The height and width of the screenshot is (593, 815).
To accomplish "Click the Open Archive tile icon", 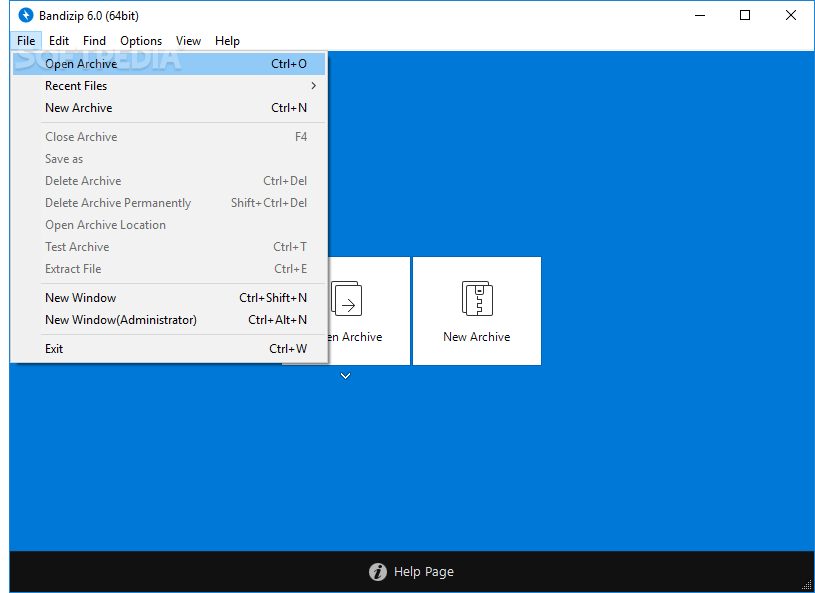I will coord(347,298).
